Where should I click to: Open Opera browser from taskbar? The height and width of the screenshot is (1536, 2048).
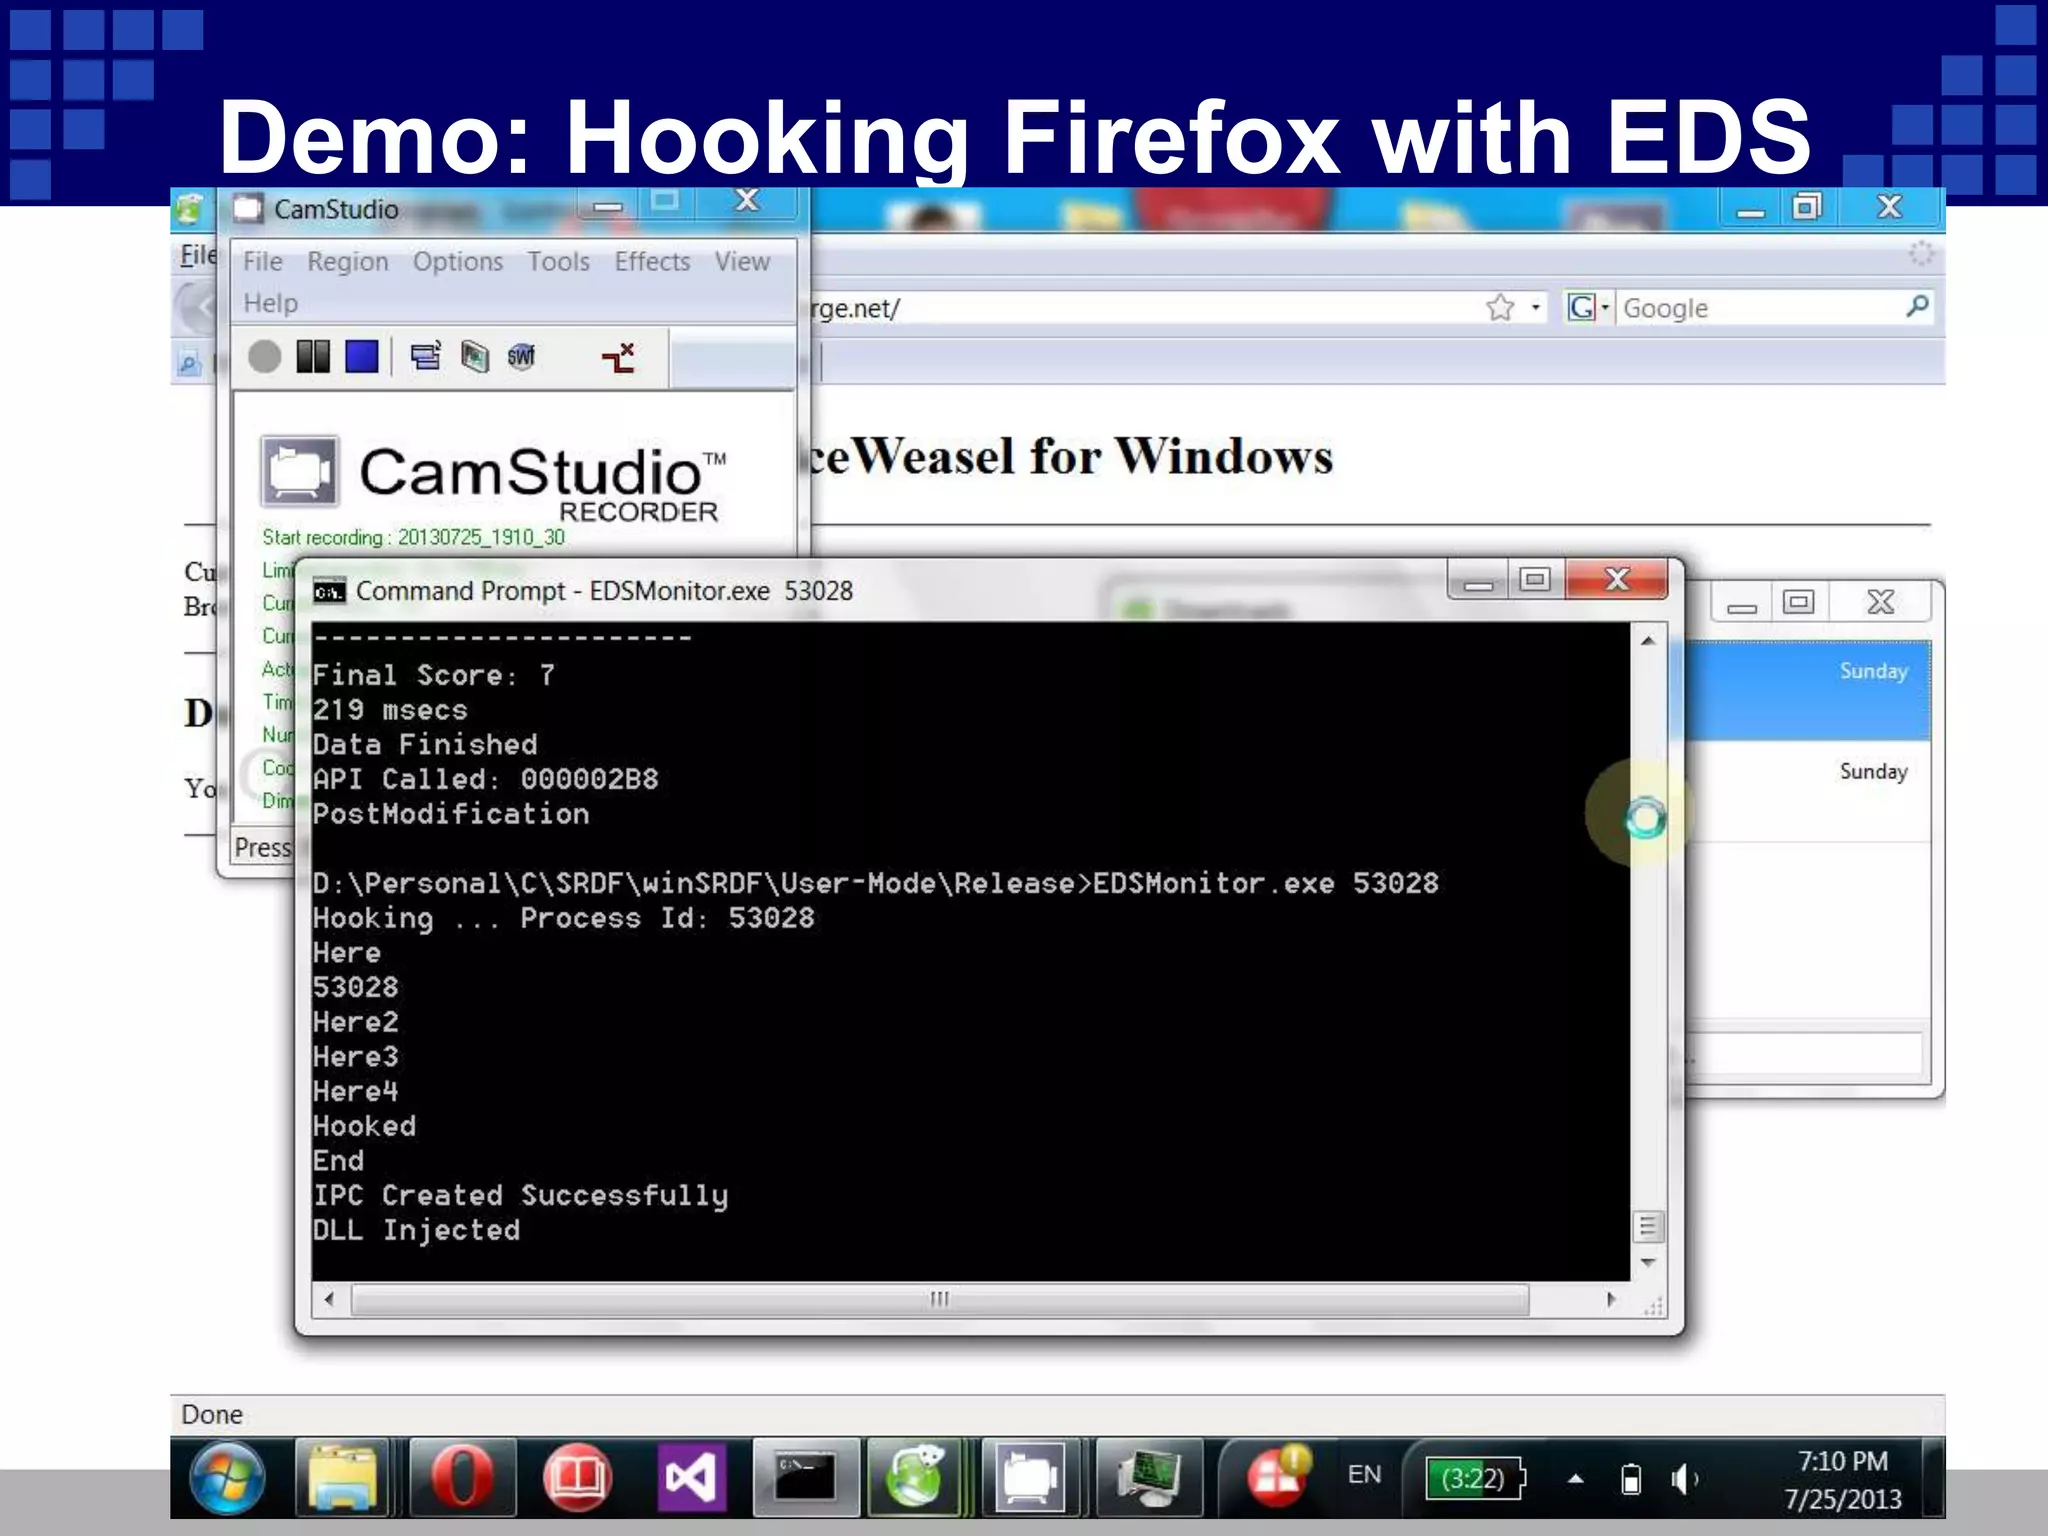(x=461, y=1478)
